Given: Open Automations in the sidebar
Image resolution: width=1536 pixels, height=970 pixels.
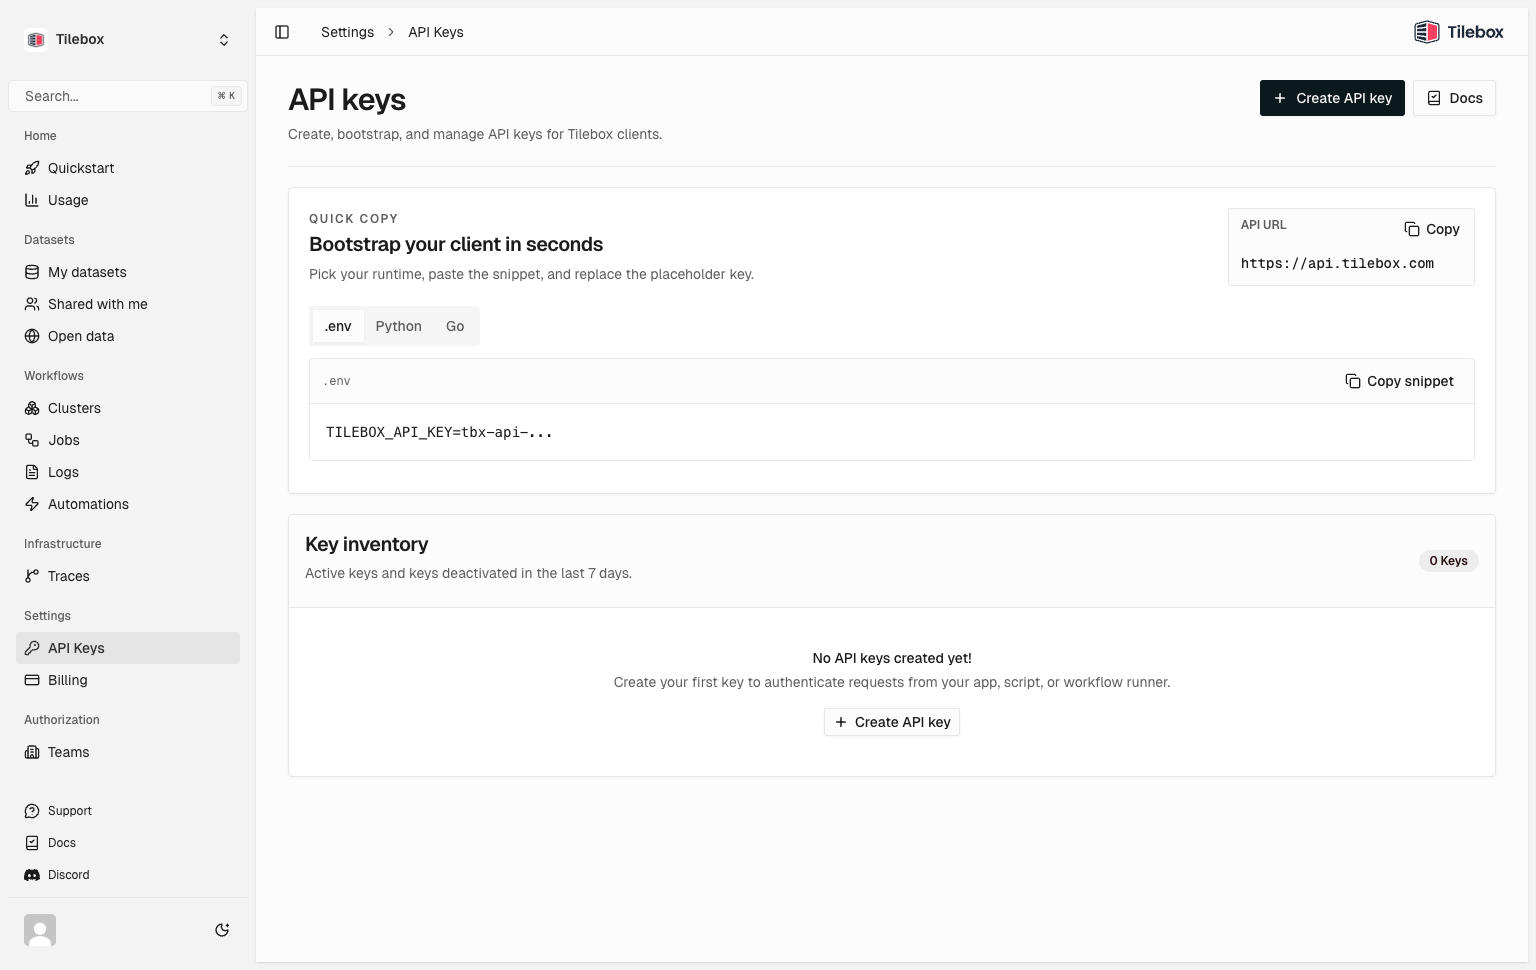Looking at the screenshot, I should coord(128,504).
